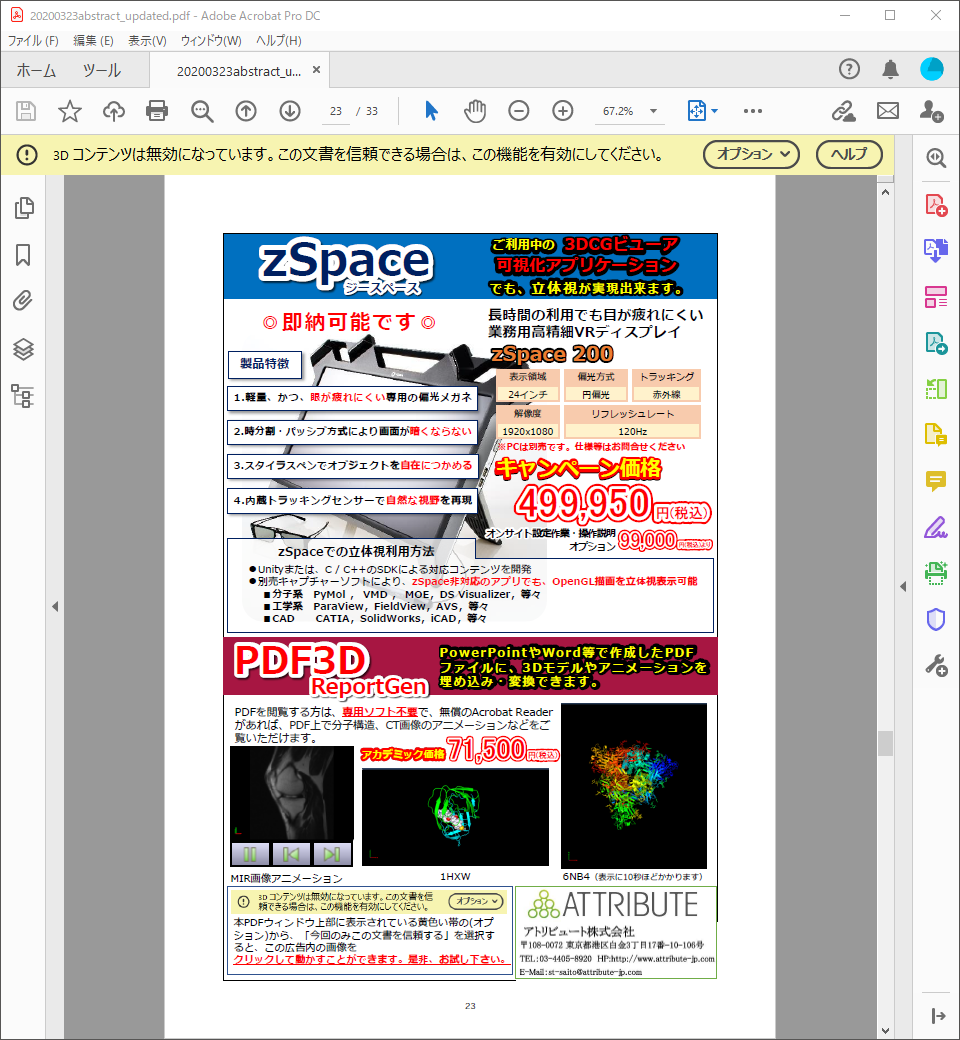Open the bookmarks panel

(23, 255)
